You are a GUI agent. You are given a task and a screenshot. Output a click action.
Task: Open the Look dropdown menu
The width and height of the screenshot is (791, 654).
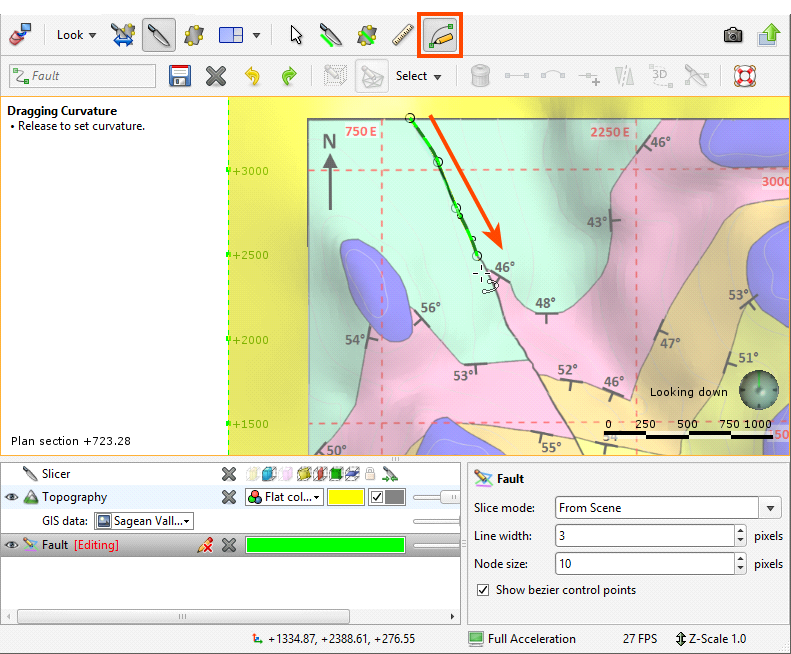pyautogui.click(x=76, y=35)
